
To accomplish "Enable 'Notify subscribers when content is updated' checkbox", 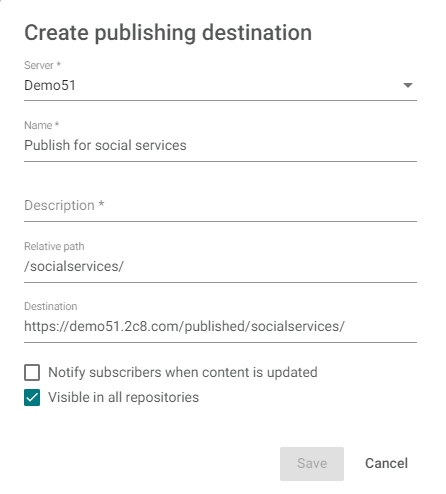I will pyautogui.click(x=32, y=372).
